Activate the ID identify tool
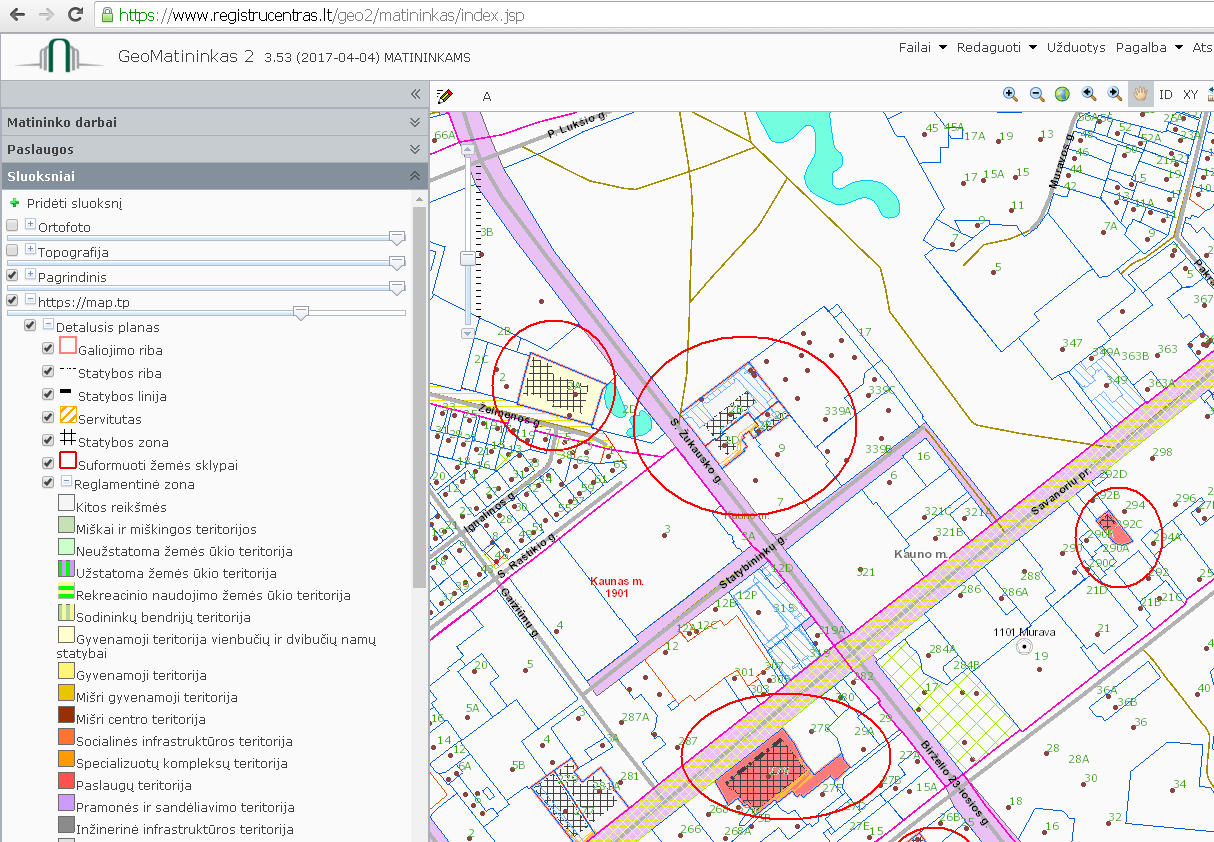The width and height of the screenshot is (1214, 842). click(1166, 95)
